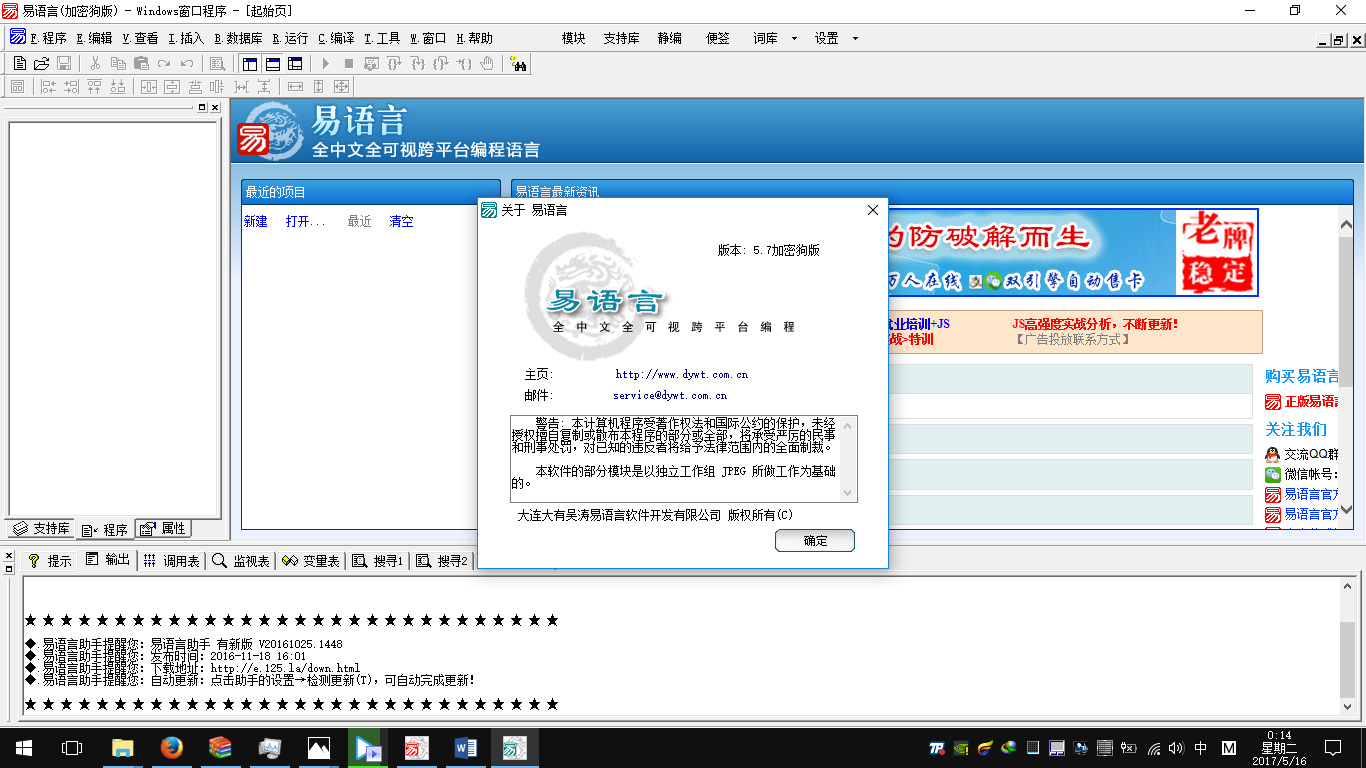This screenshot has height=768, width=1366.
Task: Click the Find magnifier toolbar icon
Action: tap(217, 63)
